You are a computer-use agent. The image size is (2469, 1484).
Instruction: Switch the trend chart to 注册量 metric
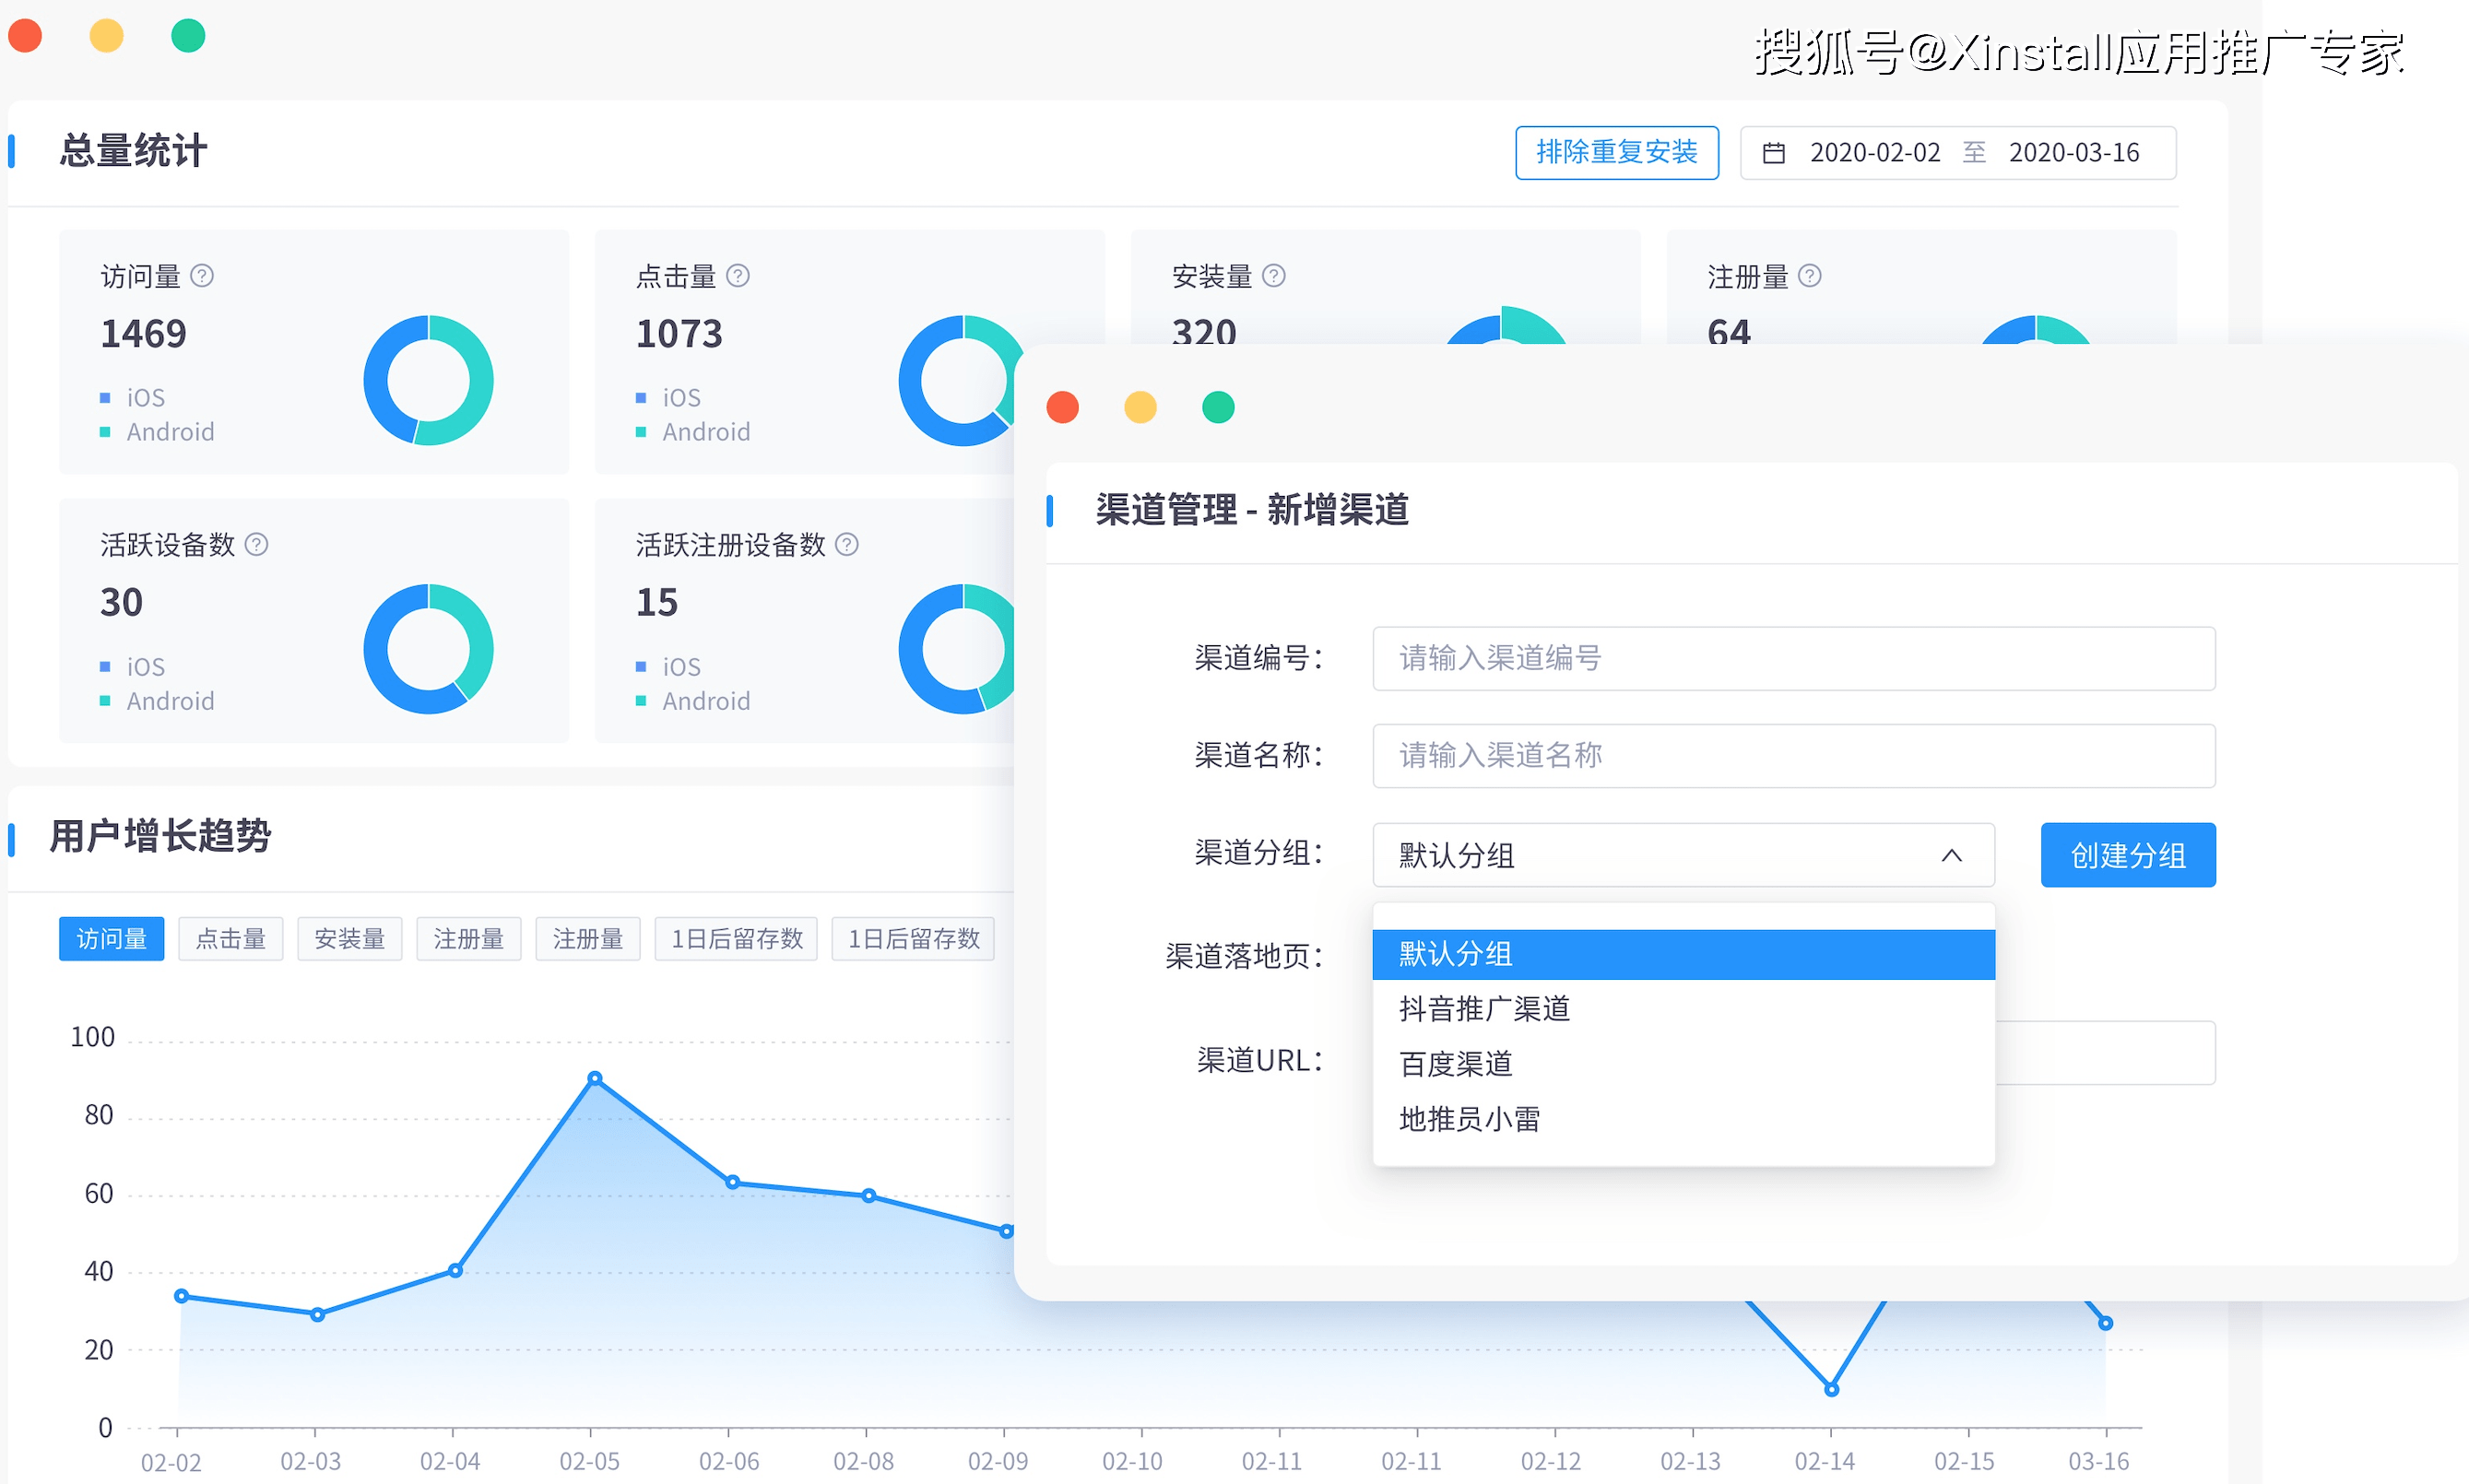coord(468,938)
